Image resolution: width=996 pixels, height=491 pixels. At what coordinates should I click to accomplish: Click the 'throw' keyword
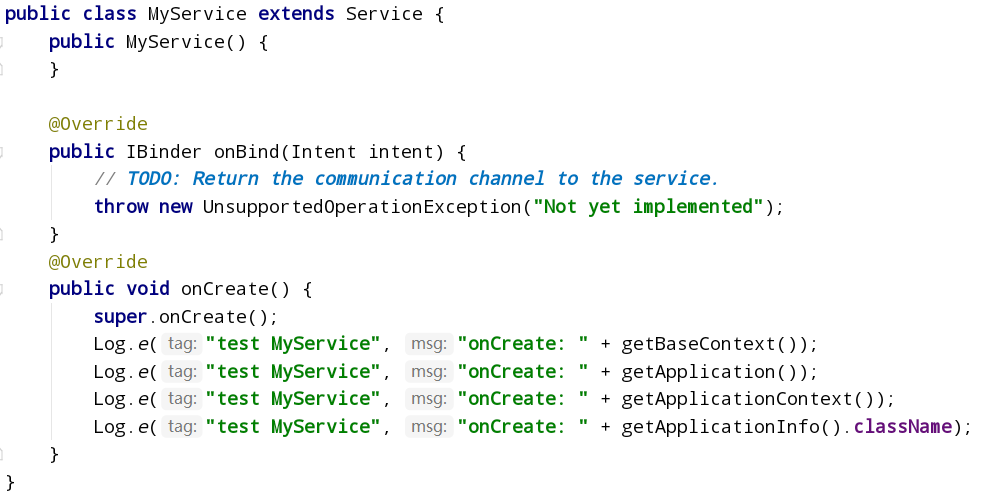(x=121, y=207)
